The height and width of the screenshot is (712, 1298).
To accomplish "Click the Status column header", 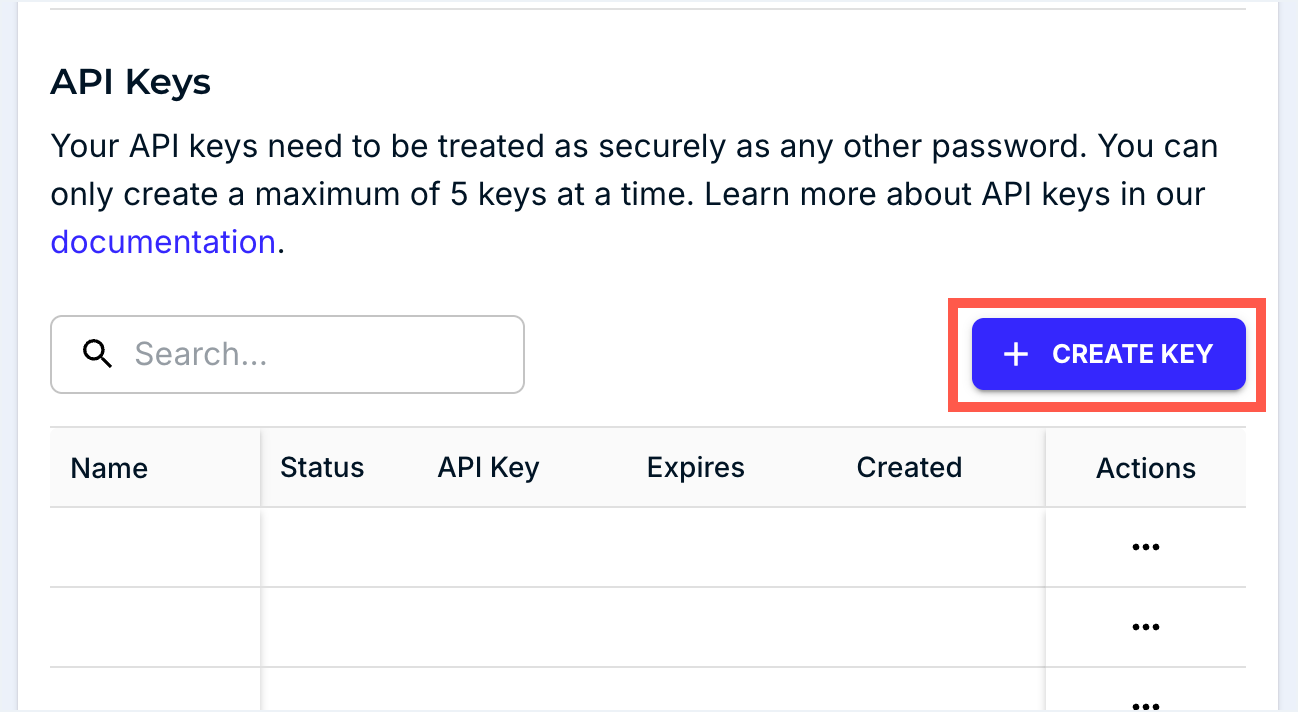I will point(322,468).
